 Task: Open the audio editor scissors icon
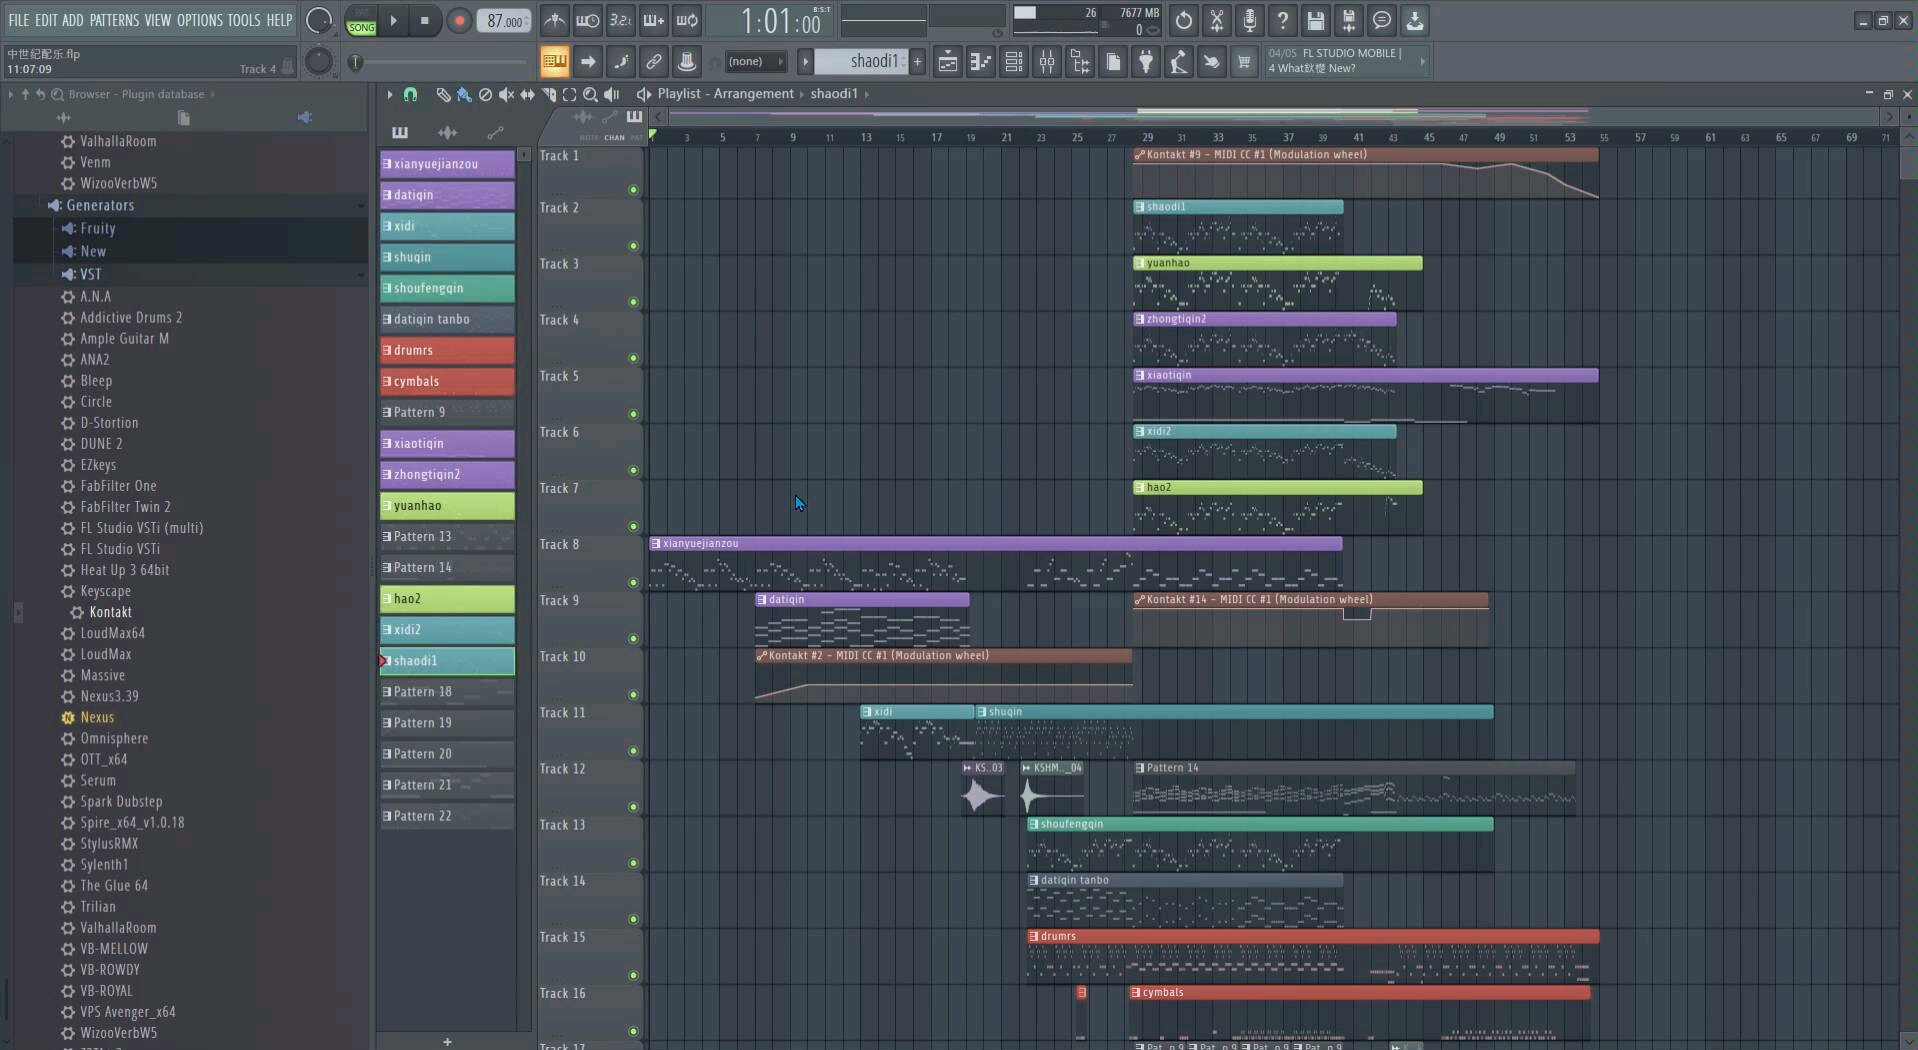click(x=1217, y=20)
